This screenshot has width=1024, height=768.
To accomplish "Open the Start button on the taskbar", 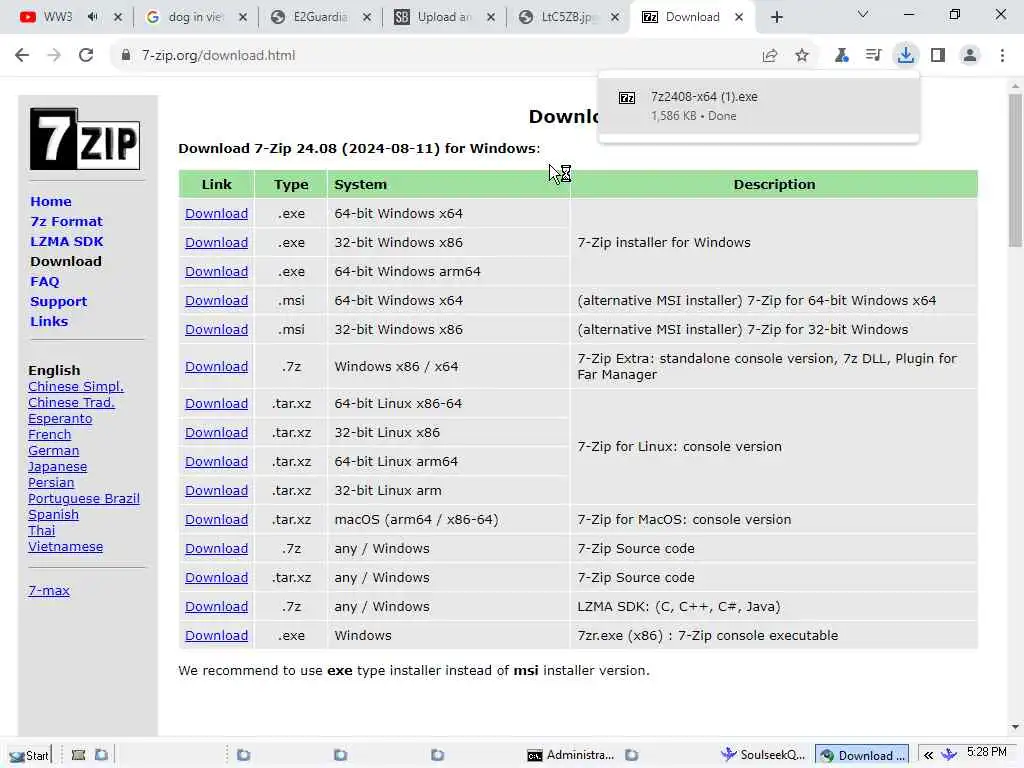I will (x=29, y=756).
